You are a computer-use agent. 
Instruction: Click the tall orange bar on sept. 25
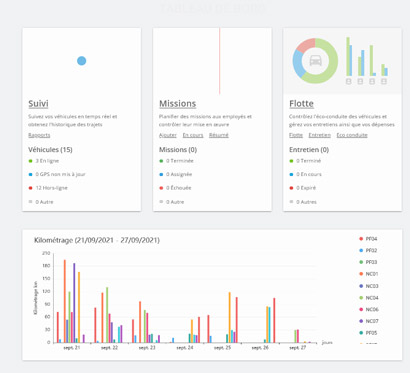[230, 317]
